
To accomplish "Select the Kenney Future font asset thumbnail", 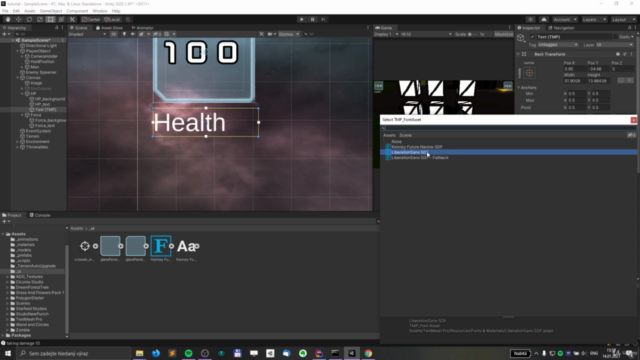I will (160, 246).
